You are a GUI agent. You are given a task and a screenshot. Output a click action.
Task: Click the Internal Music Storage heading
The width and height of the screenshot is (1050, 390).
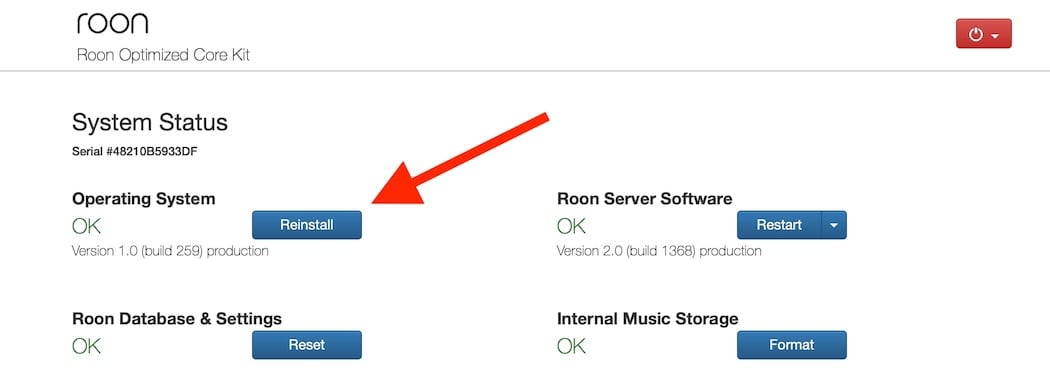(648, 318)
